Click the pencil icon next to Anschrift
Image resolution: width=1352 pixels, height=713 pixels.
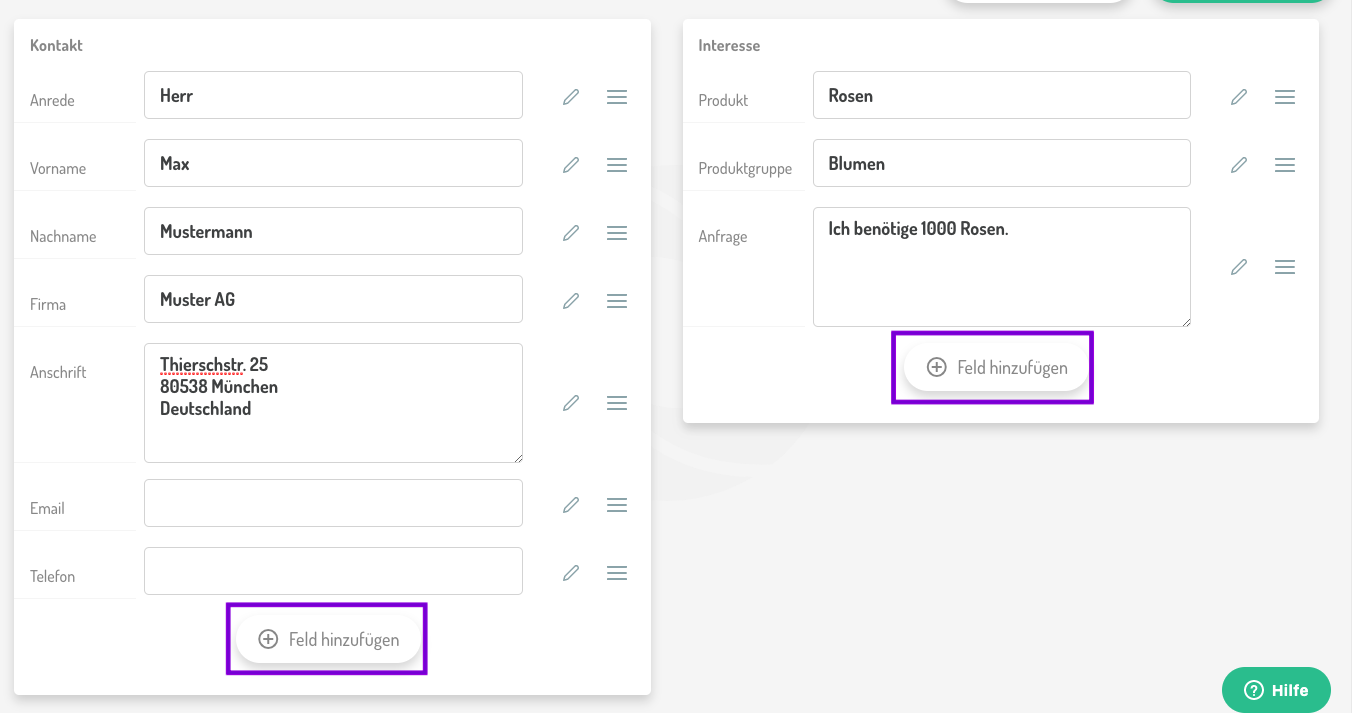(571, 403)
